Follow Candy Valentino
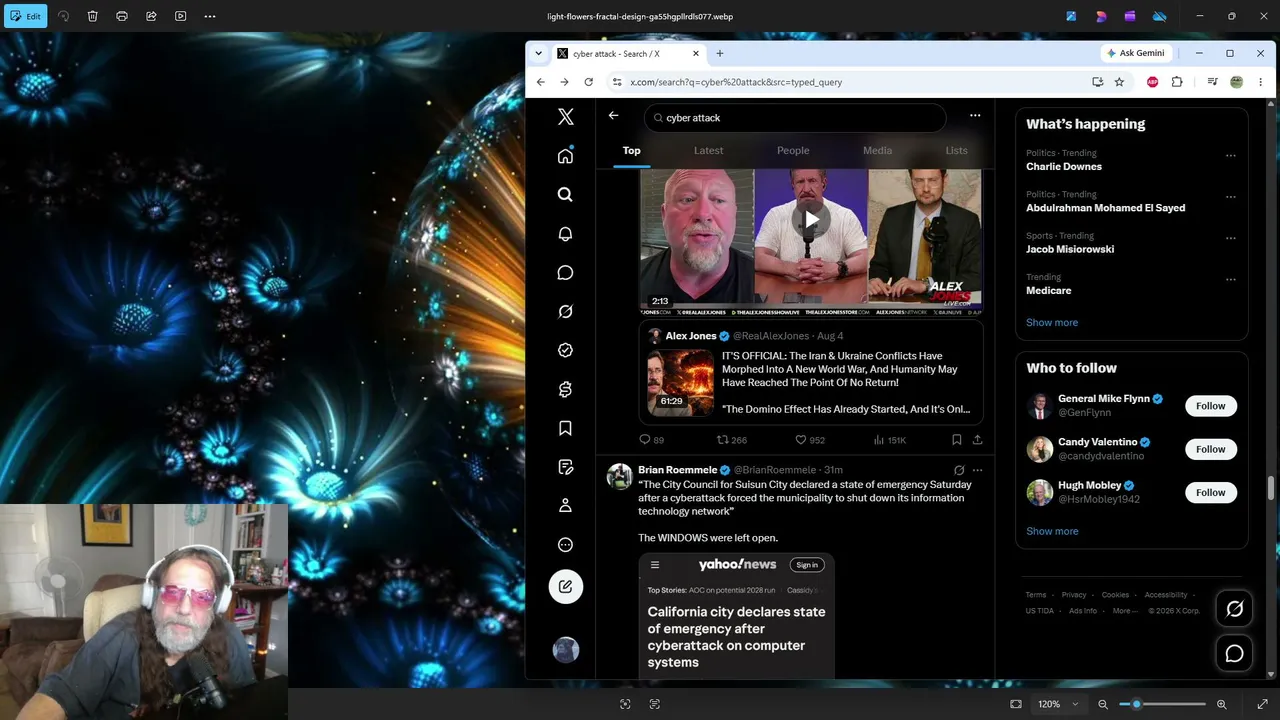 [x=1211, y=449]
